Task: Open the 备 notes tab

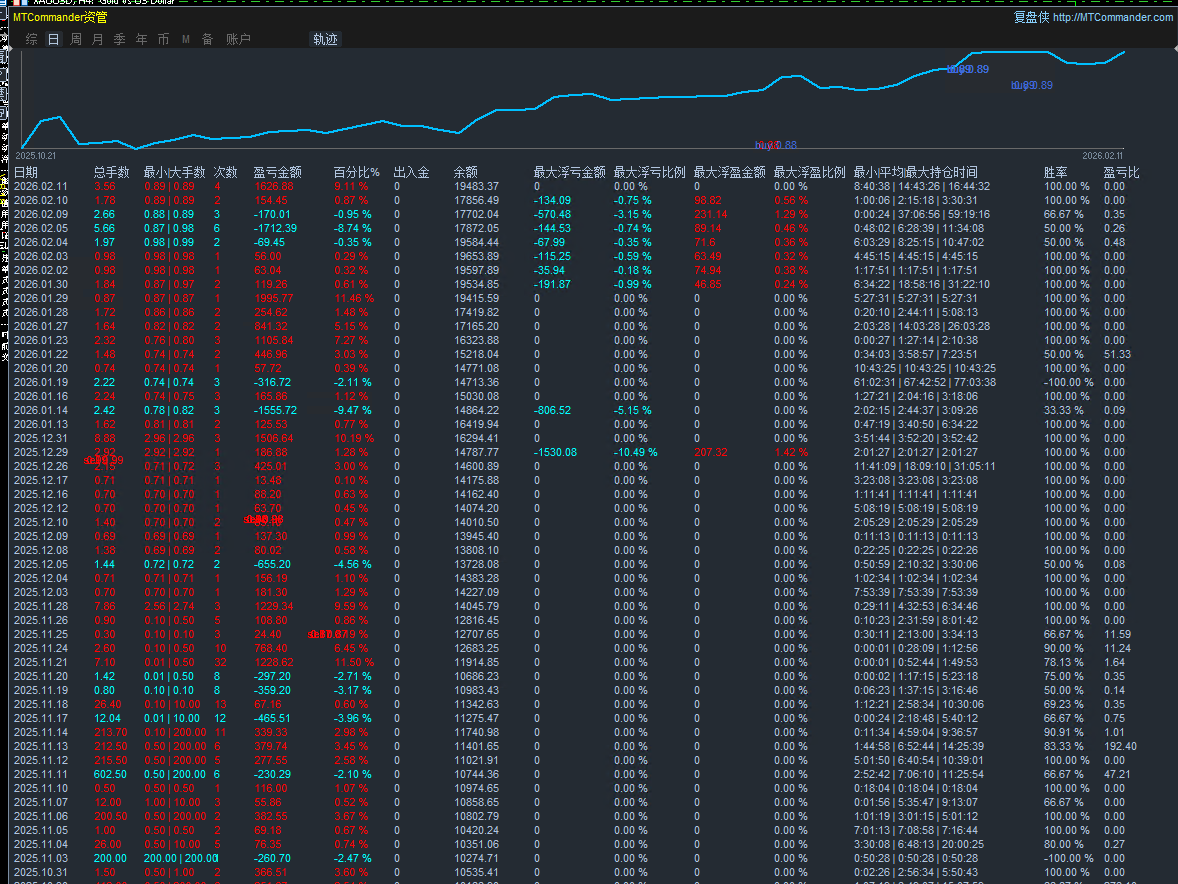Action: pyautogui.click(x=207, y=39)
